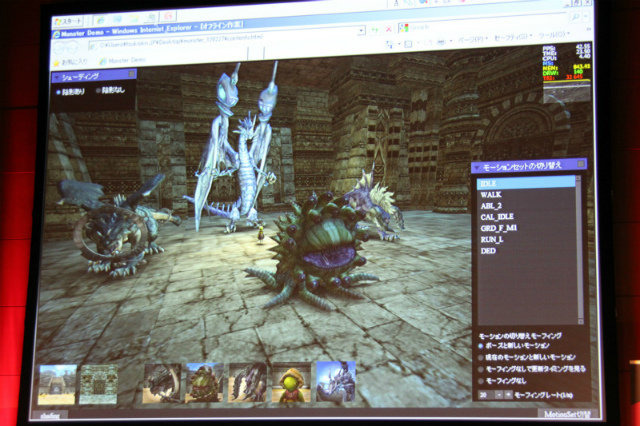Choose the purple spiky beast monster thumbnail
The width and height of the screenshot is (640, 426).
(248, 382)
